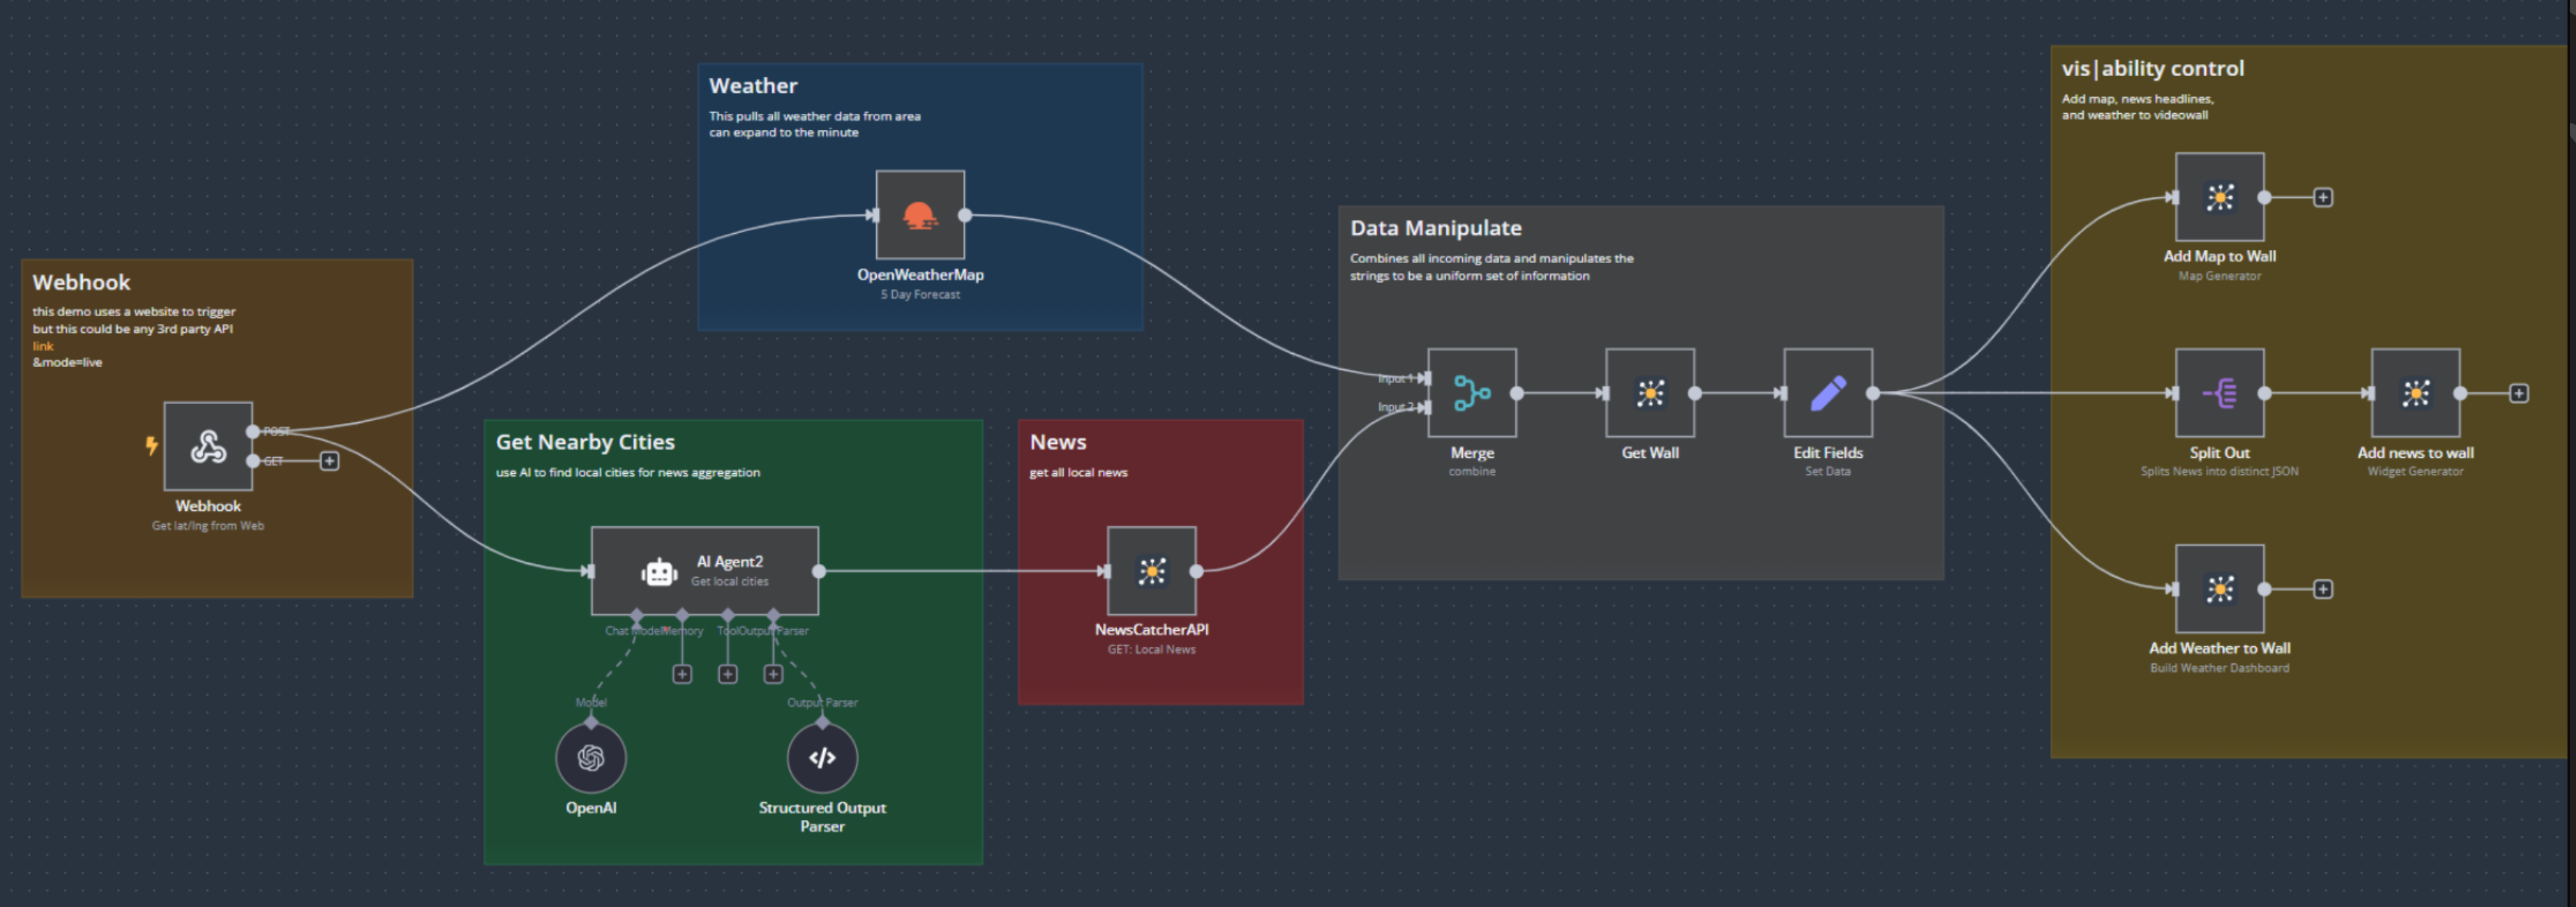The image size is (2576, 907).
Task: Select the News sticky note title
Action: tap(1058, 442)
